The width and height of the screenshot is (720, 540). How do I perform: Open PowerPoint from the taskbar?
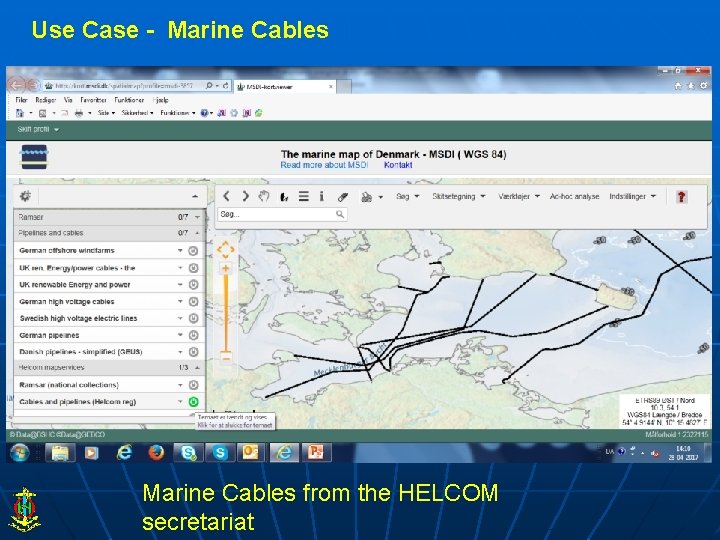click(x=315, y=453)
